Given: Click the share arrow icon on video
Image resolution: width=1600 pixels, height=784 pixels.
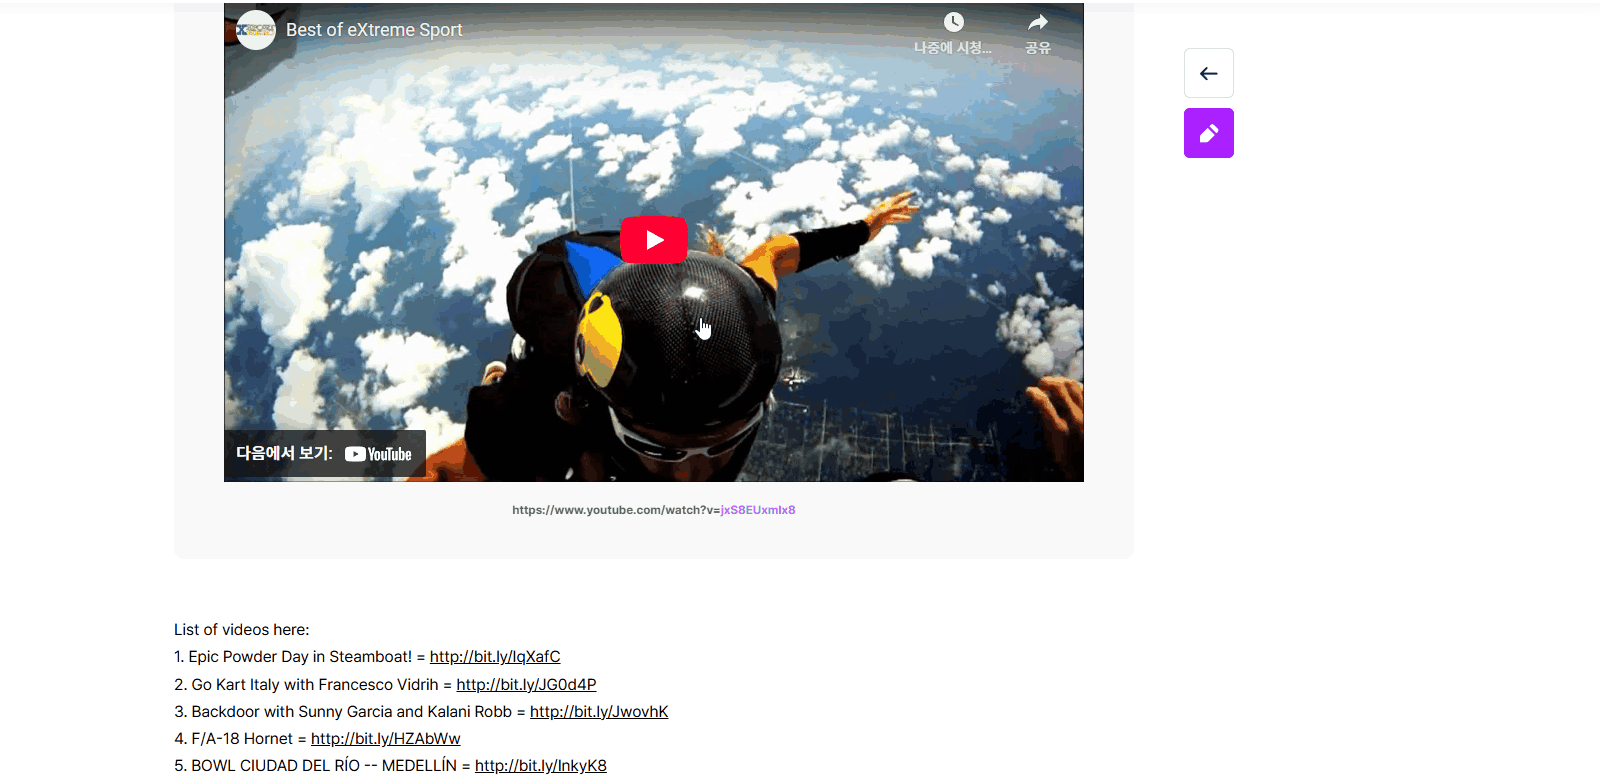Looking at the screenshot, I should [x=1038, y=22].
